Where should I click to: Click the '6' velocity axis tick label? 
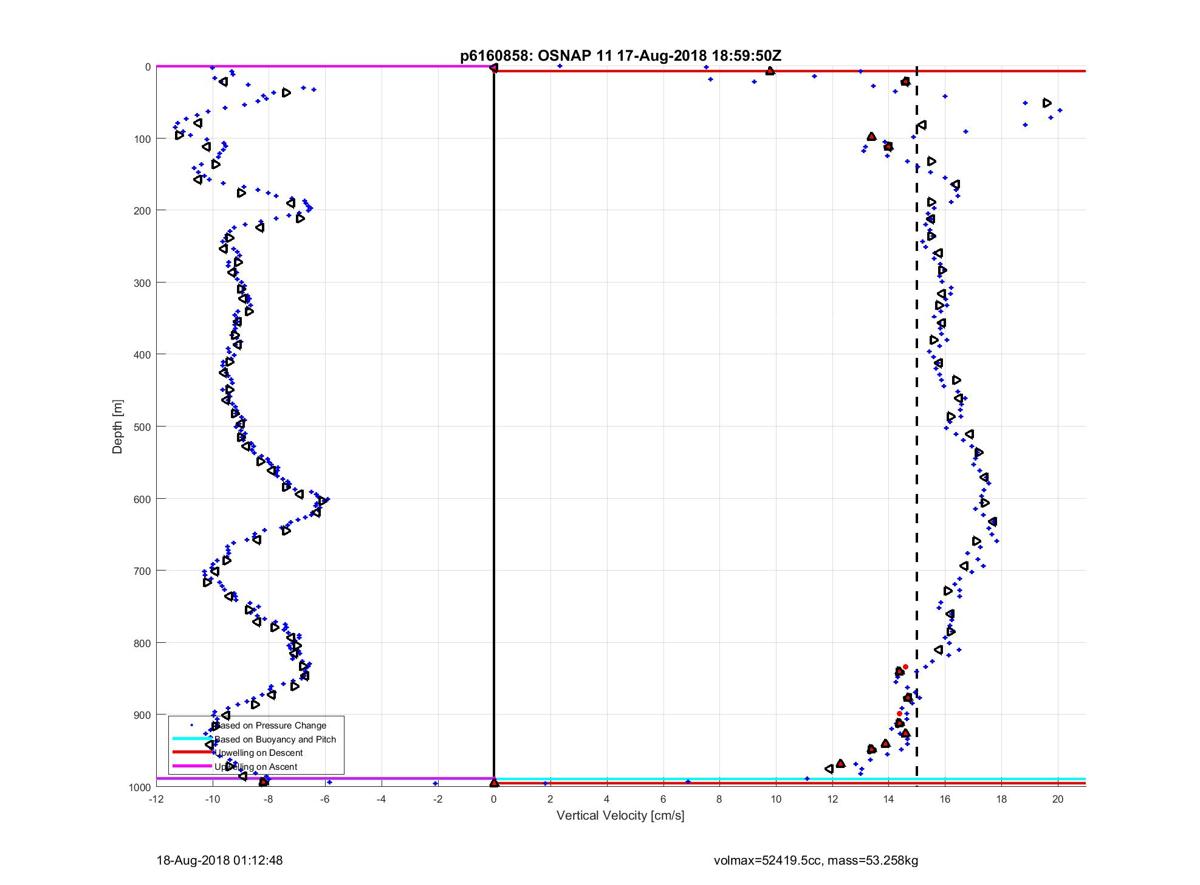[x=664, y=800]
